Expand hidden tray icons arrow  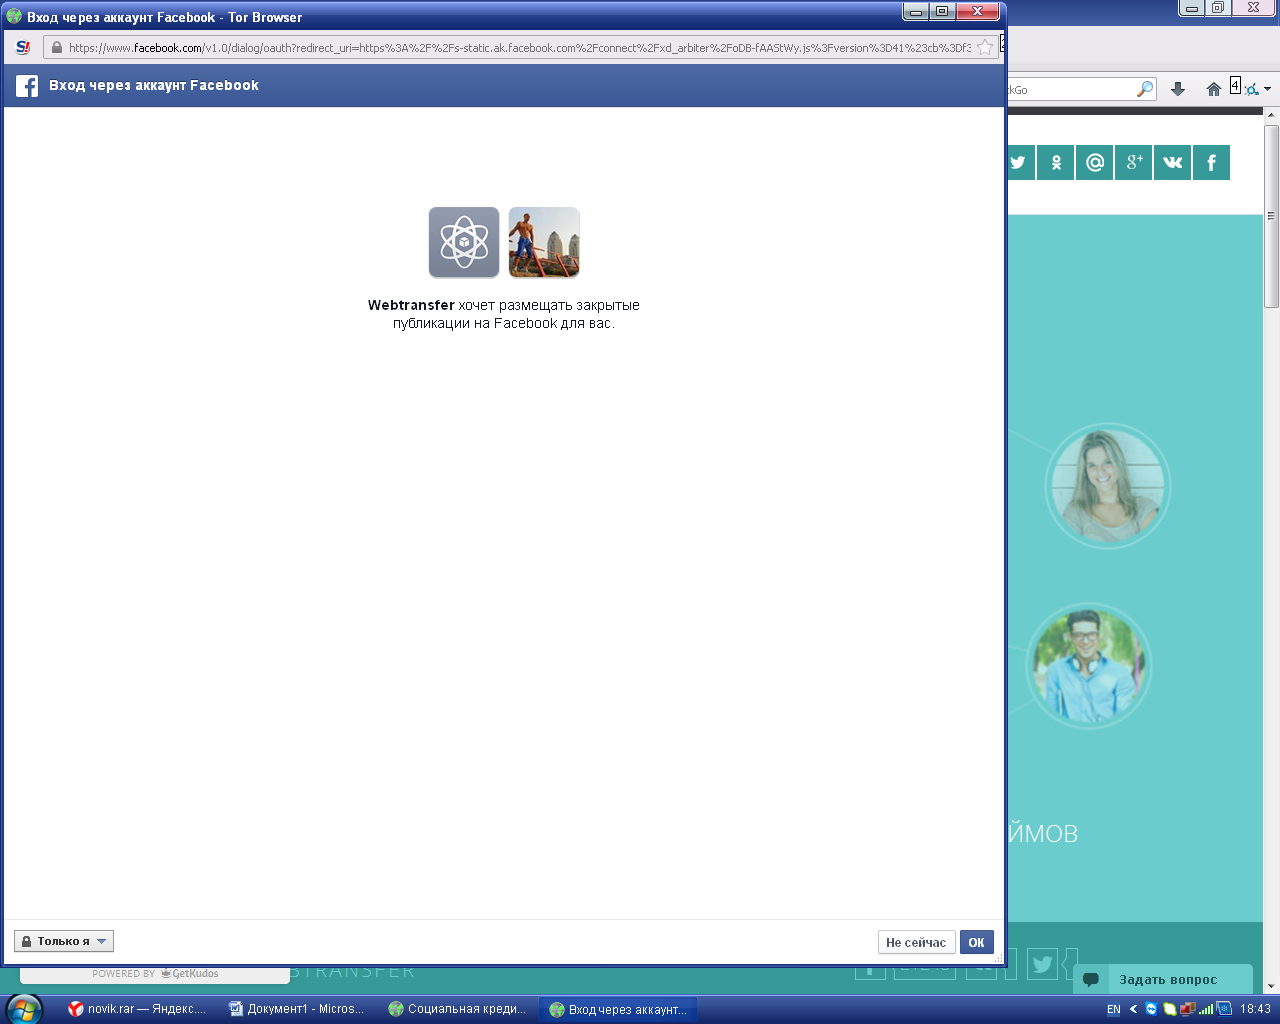[x=1133, y=1009]
